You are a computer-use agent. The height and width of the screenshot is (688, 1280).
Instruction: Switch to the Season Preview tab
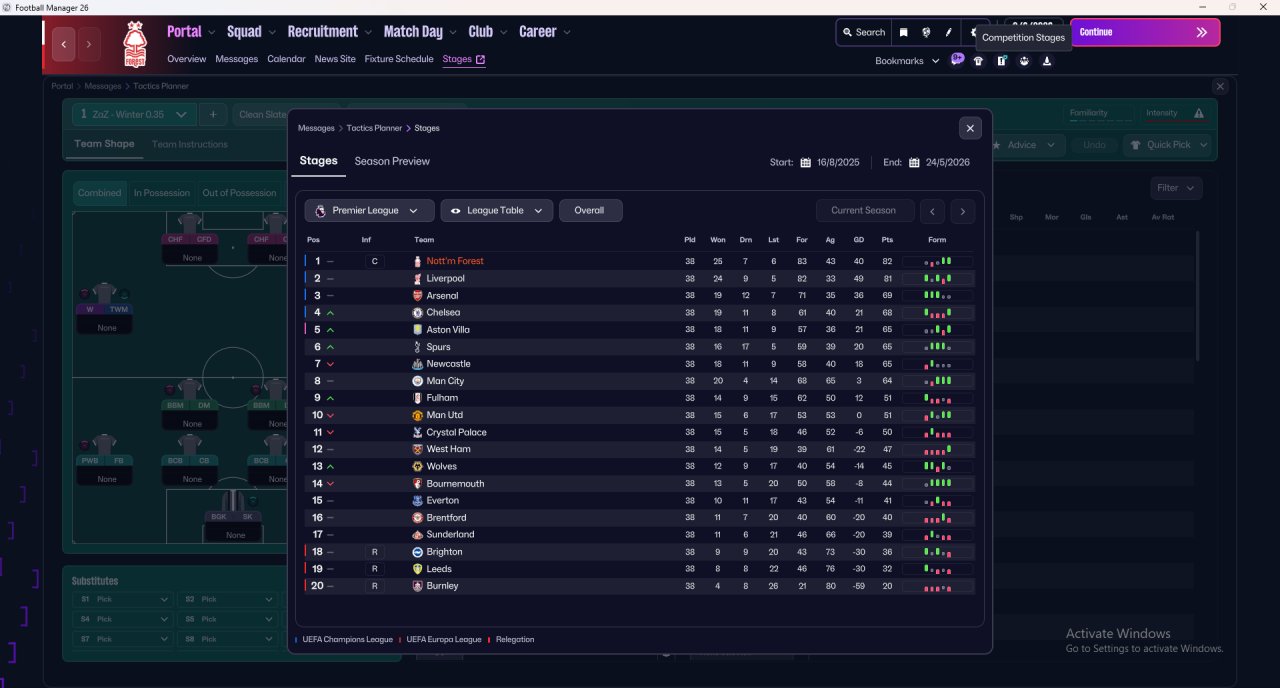(392, 161)
